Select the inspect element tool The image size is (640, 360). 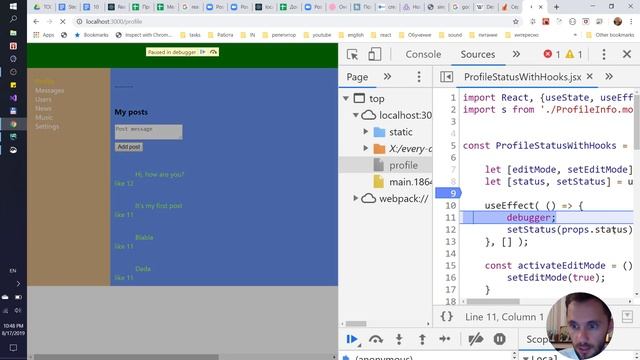point(352,54)
